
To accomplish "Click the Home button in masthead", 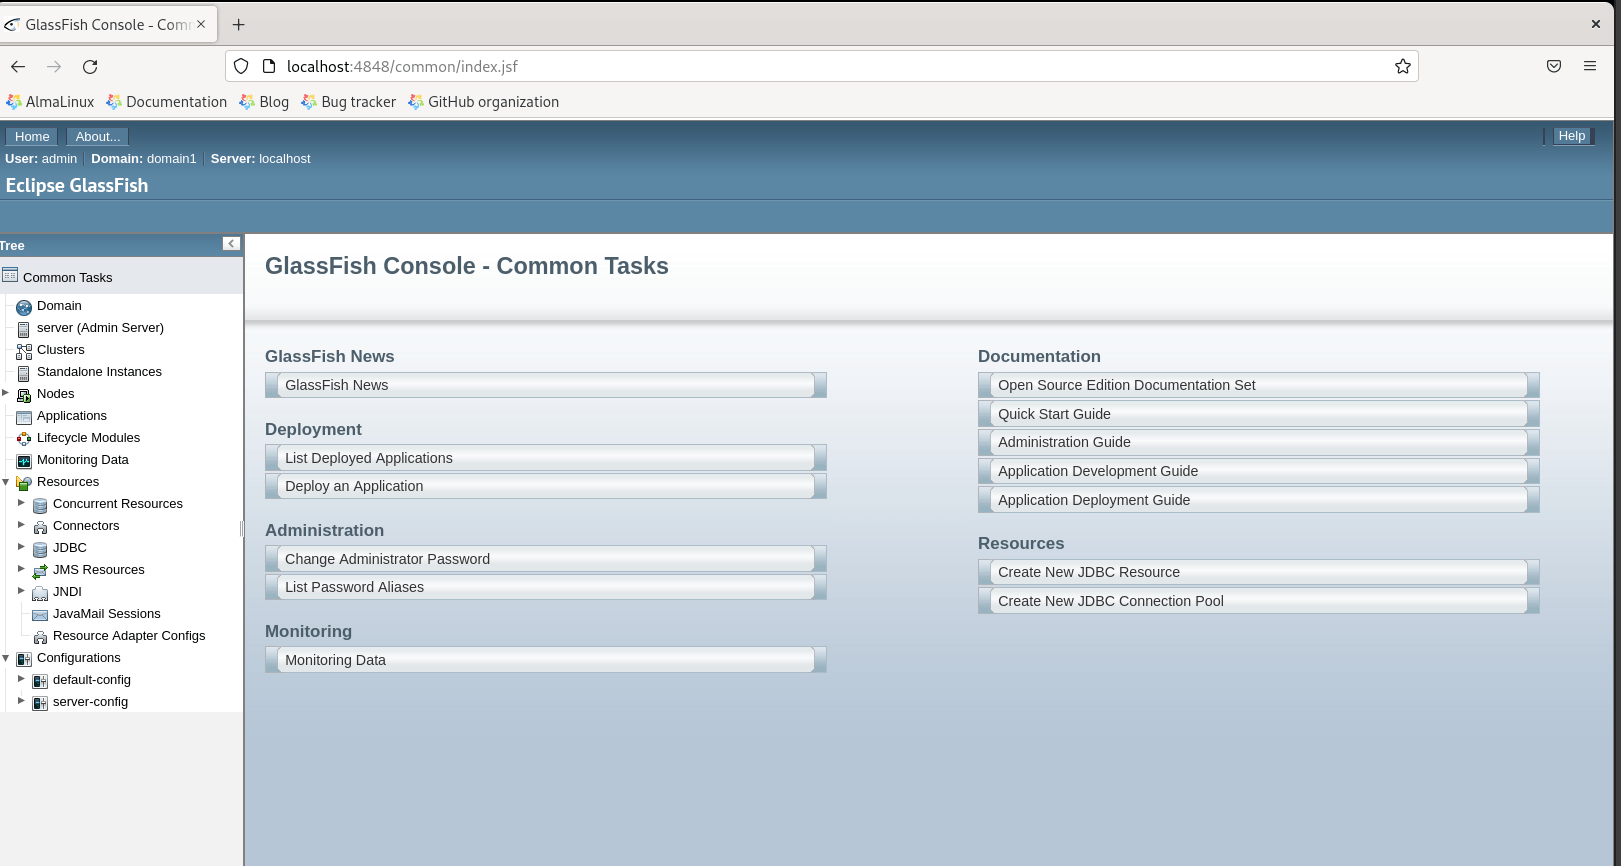I will point(32,136).
